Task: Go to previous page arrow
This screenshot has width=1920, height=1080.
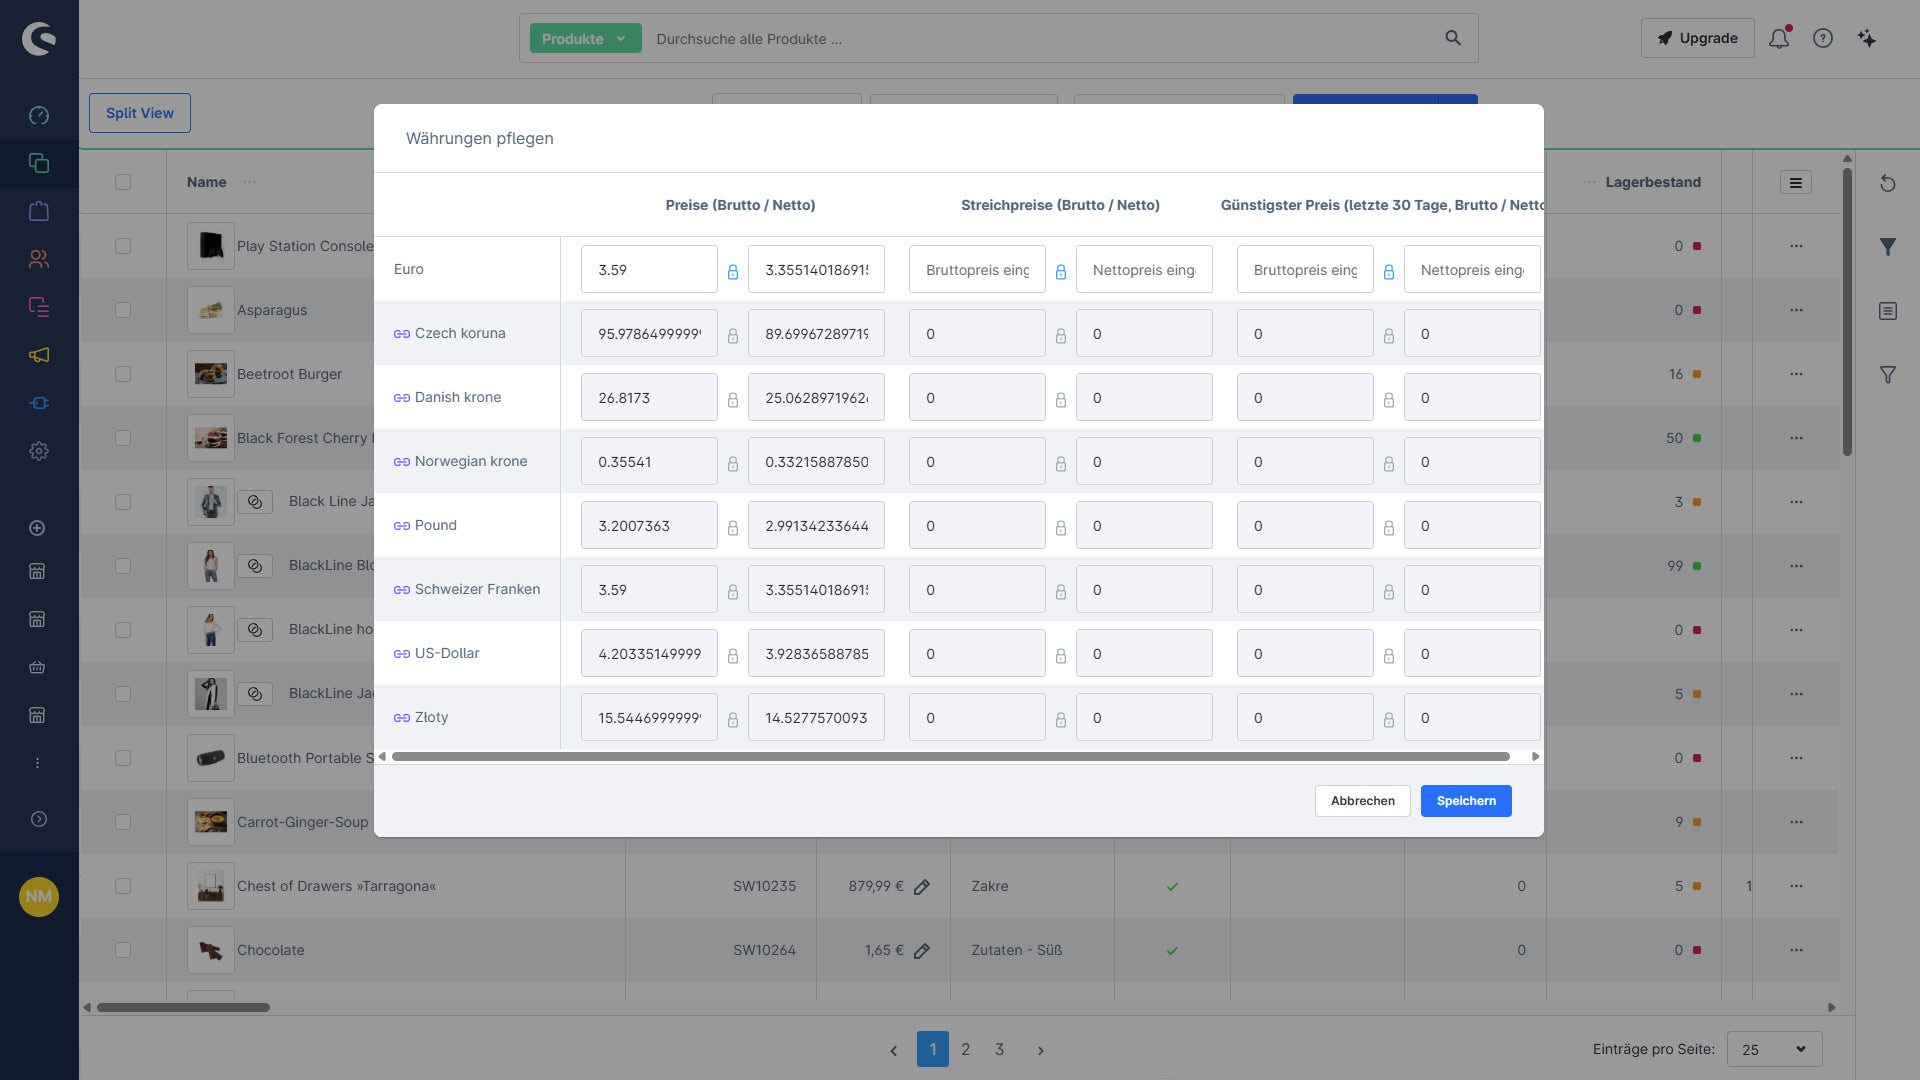Action: click(893, 1050)
